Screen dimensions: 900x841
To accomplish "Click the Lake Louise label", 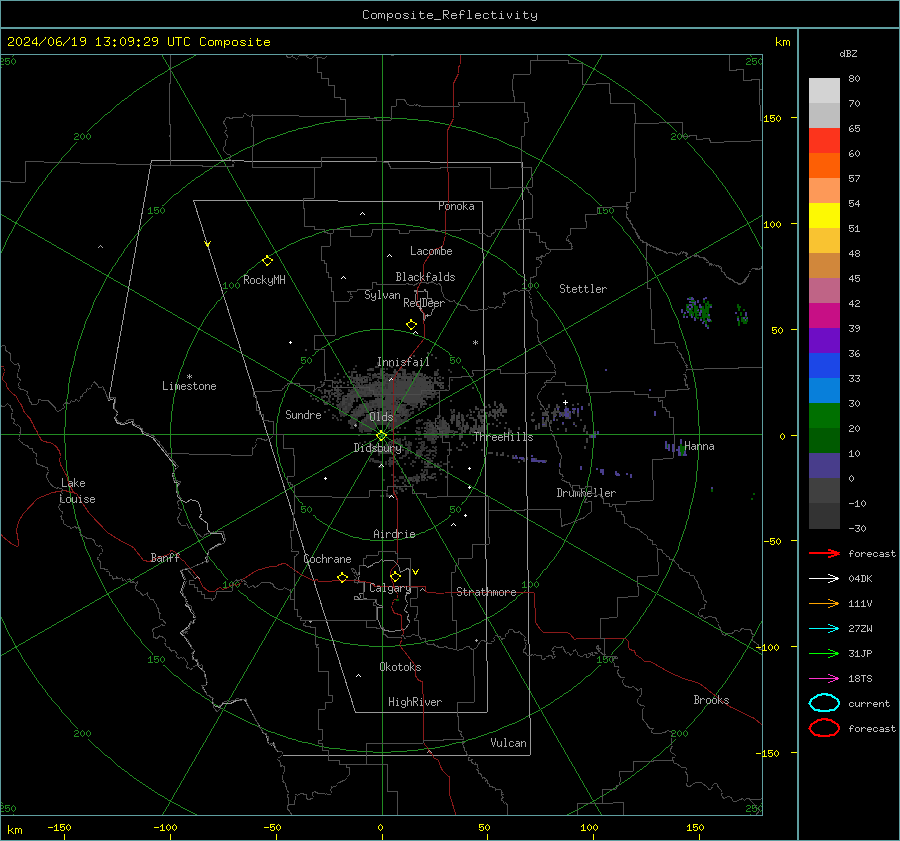I will click(x=77, y=491).
